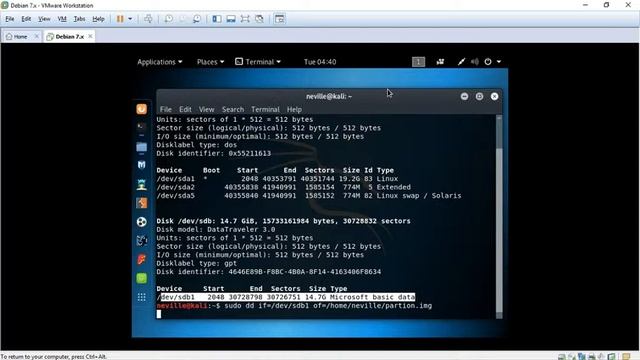Viewport: 640px width, 360px height.
Task: Click the /dev/sda5 Linux swap row
Action: click(309, 196)
